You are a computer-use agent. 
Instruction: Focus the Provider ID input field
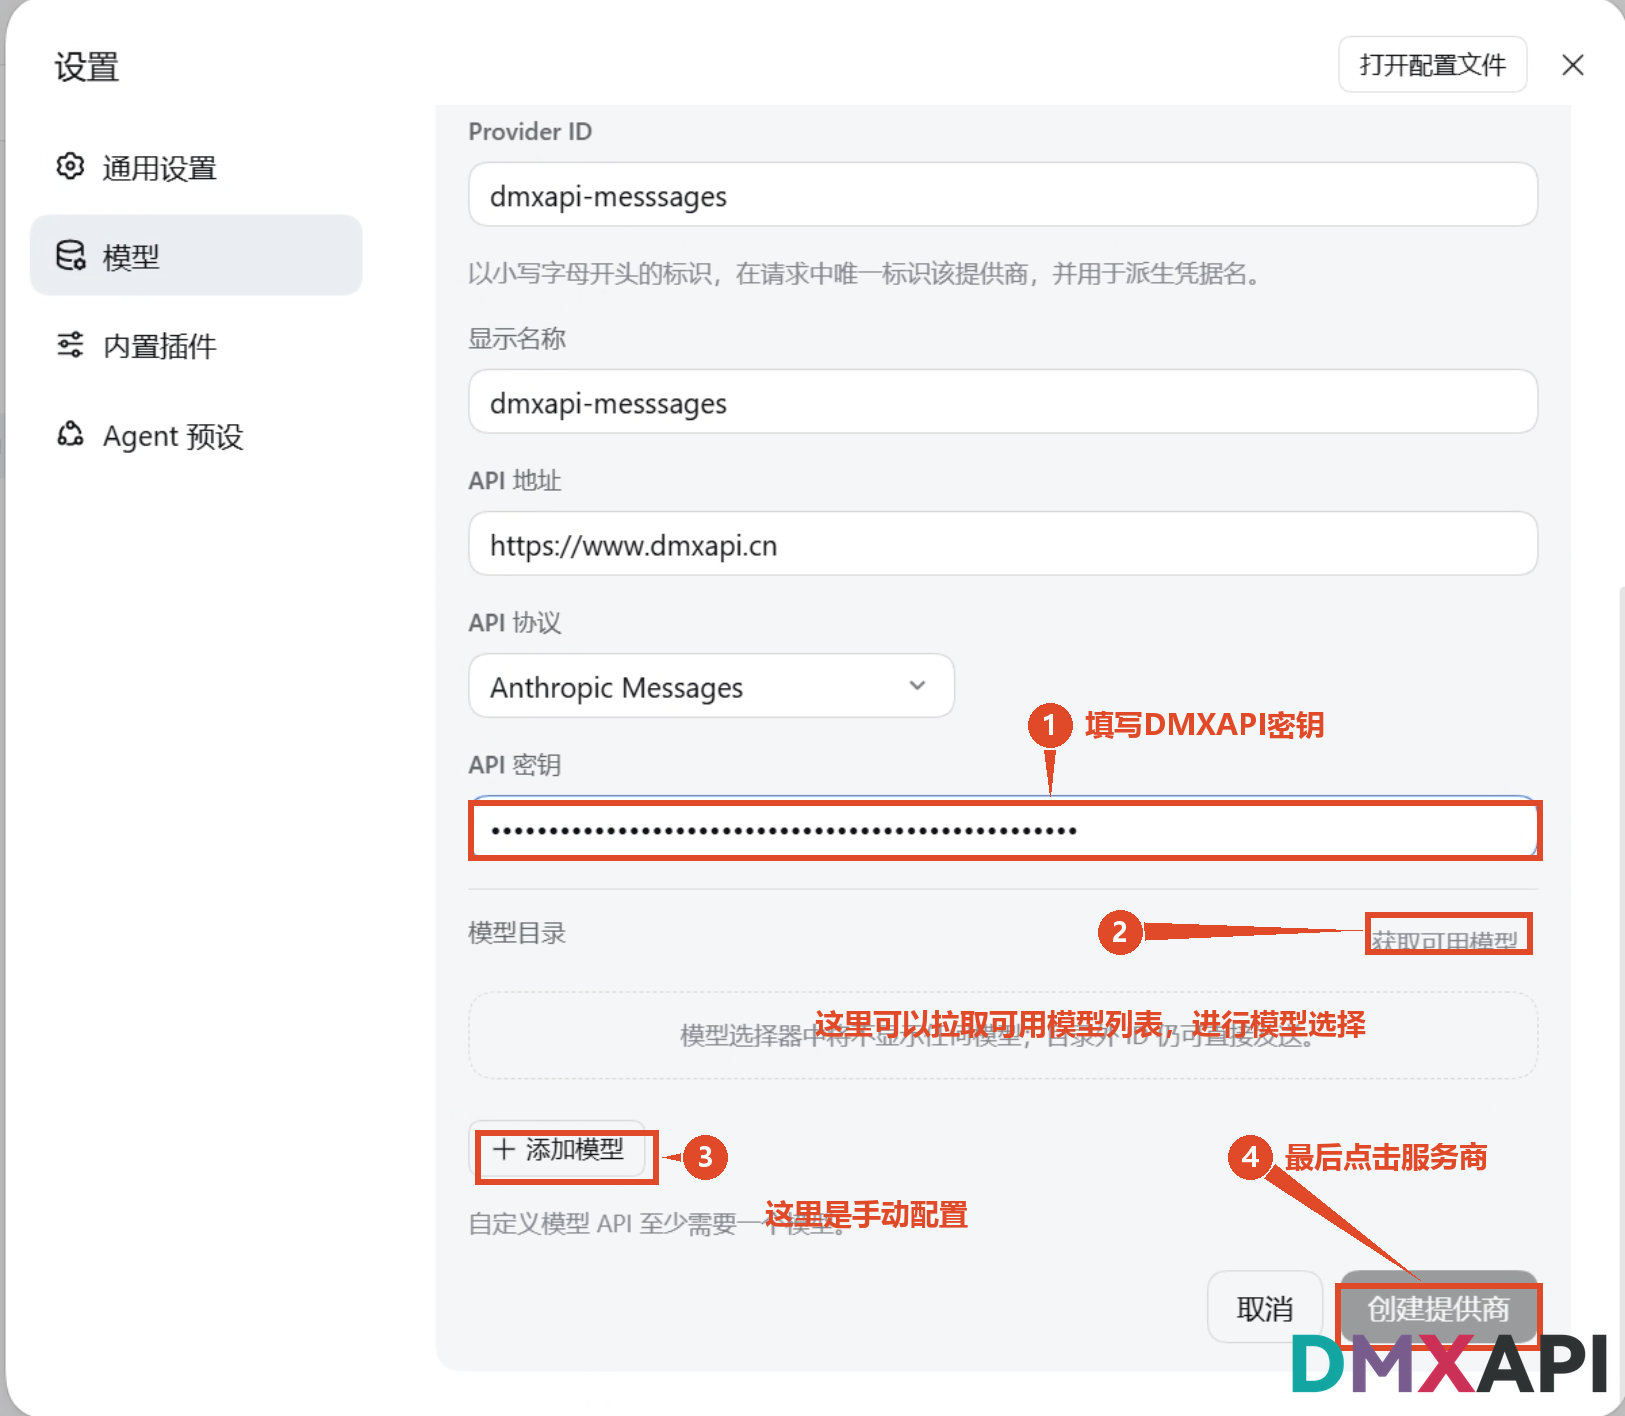coord(1002,195)
